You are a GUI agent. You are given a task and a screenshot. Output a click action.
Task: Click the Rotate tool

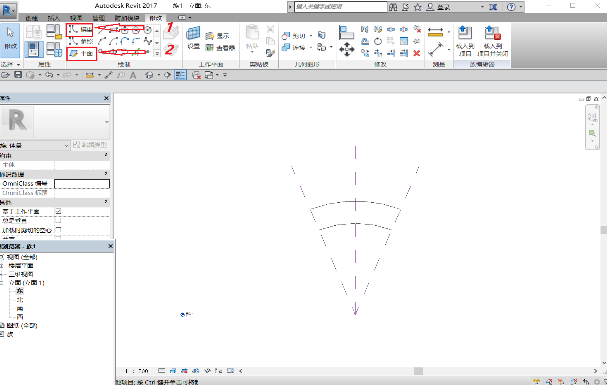tap(378, 41)
